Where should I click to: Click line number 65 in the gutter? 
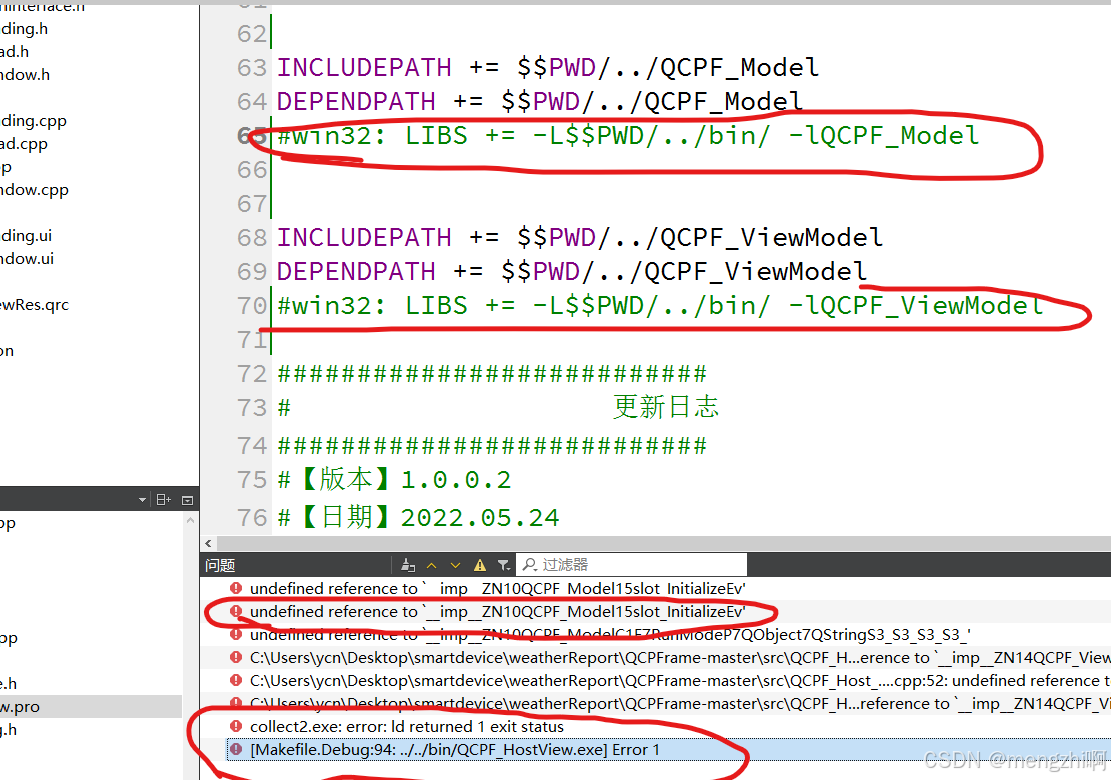point(252,135)
